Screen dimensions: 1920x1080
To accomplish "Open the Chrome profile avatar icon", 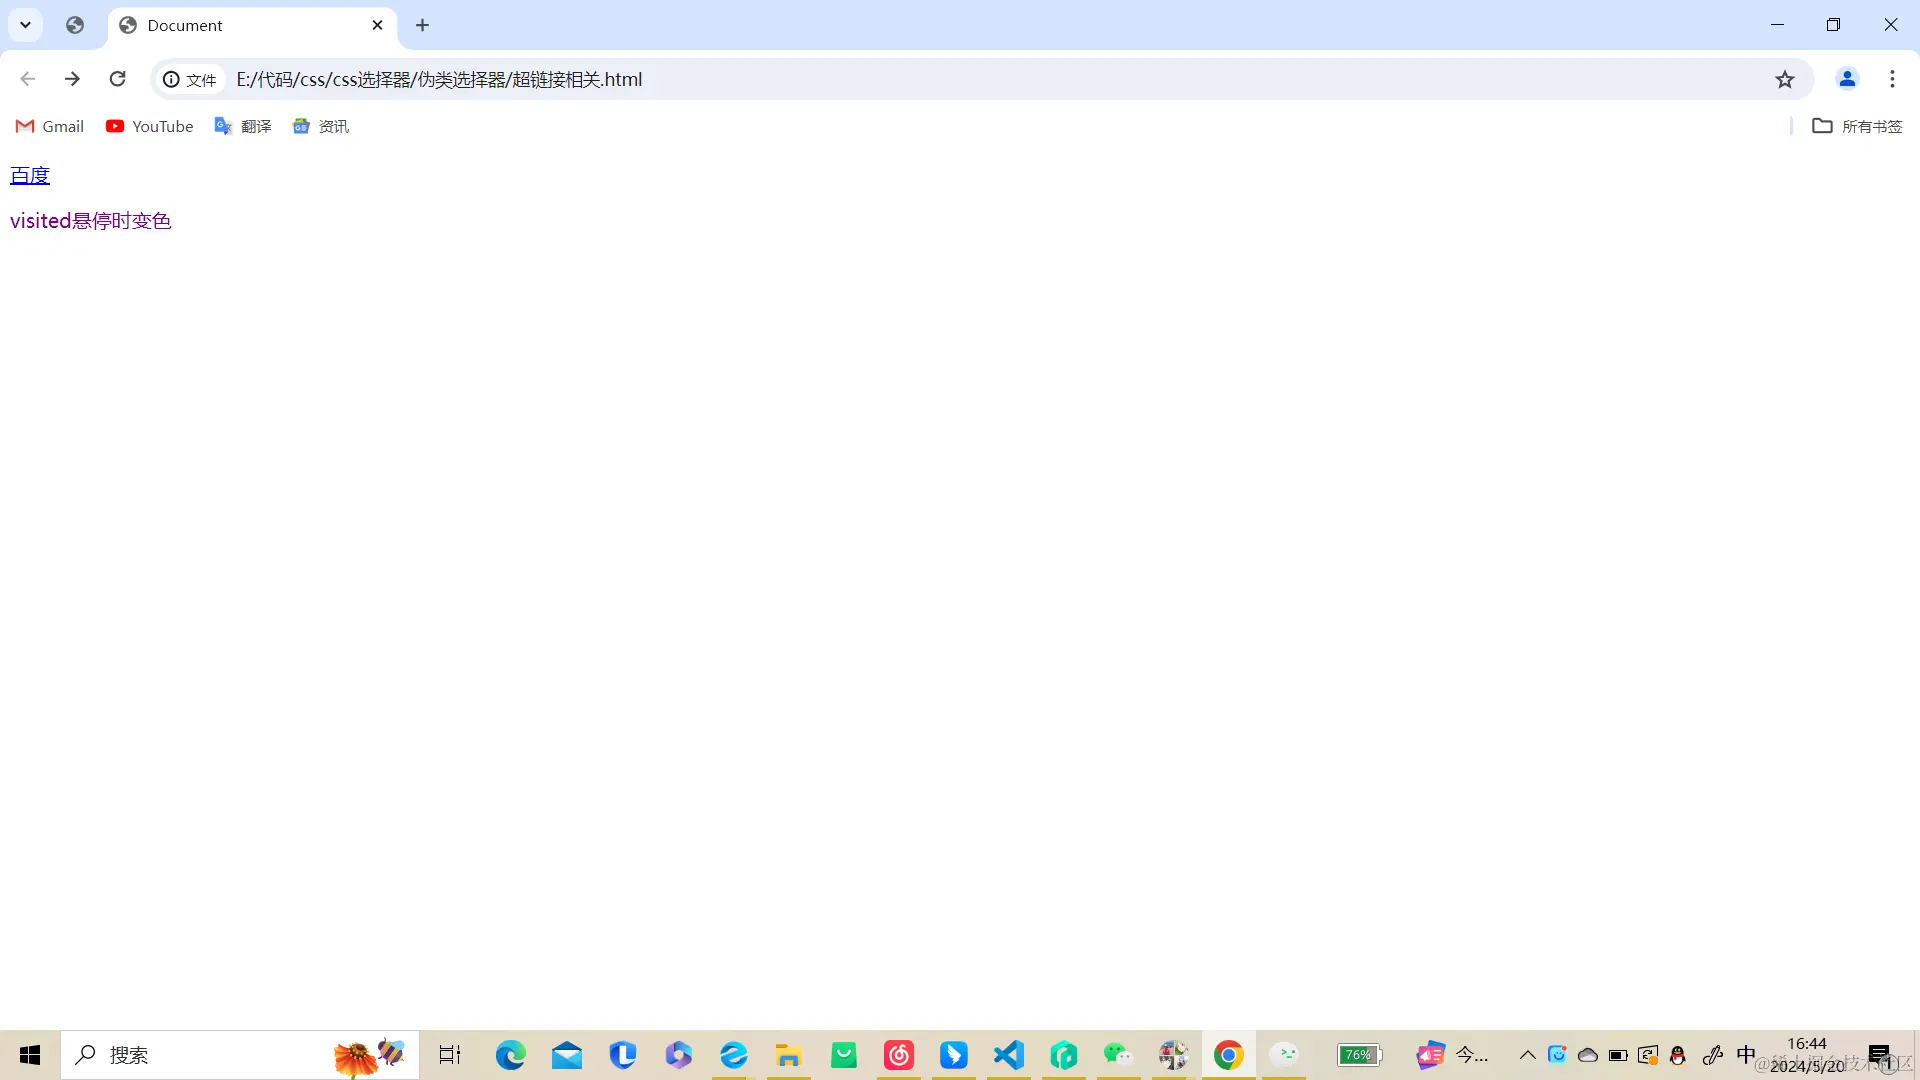I will click(x=1847, y=79).
